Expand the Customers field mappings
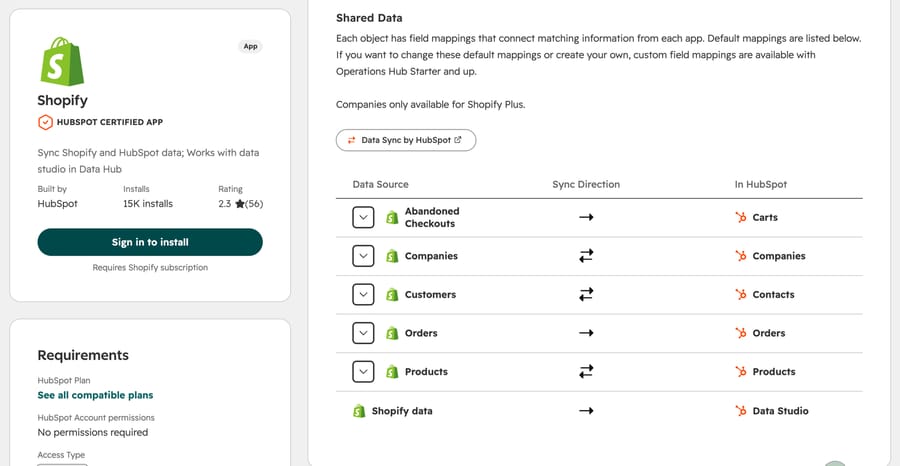 (363, 294)
